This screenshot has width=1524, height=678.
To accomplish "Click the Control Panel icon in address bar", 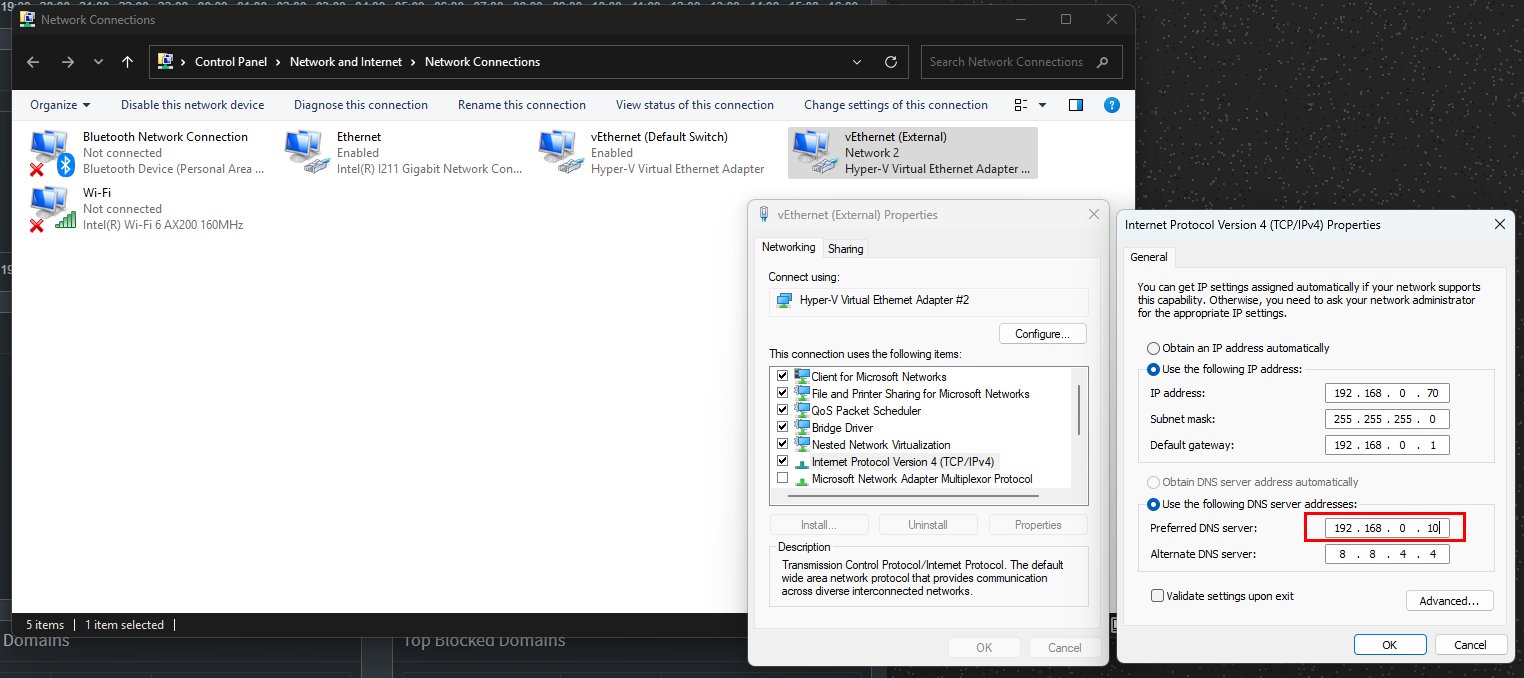I will [166, 61].
